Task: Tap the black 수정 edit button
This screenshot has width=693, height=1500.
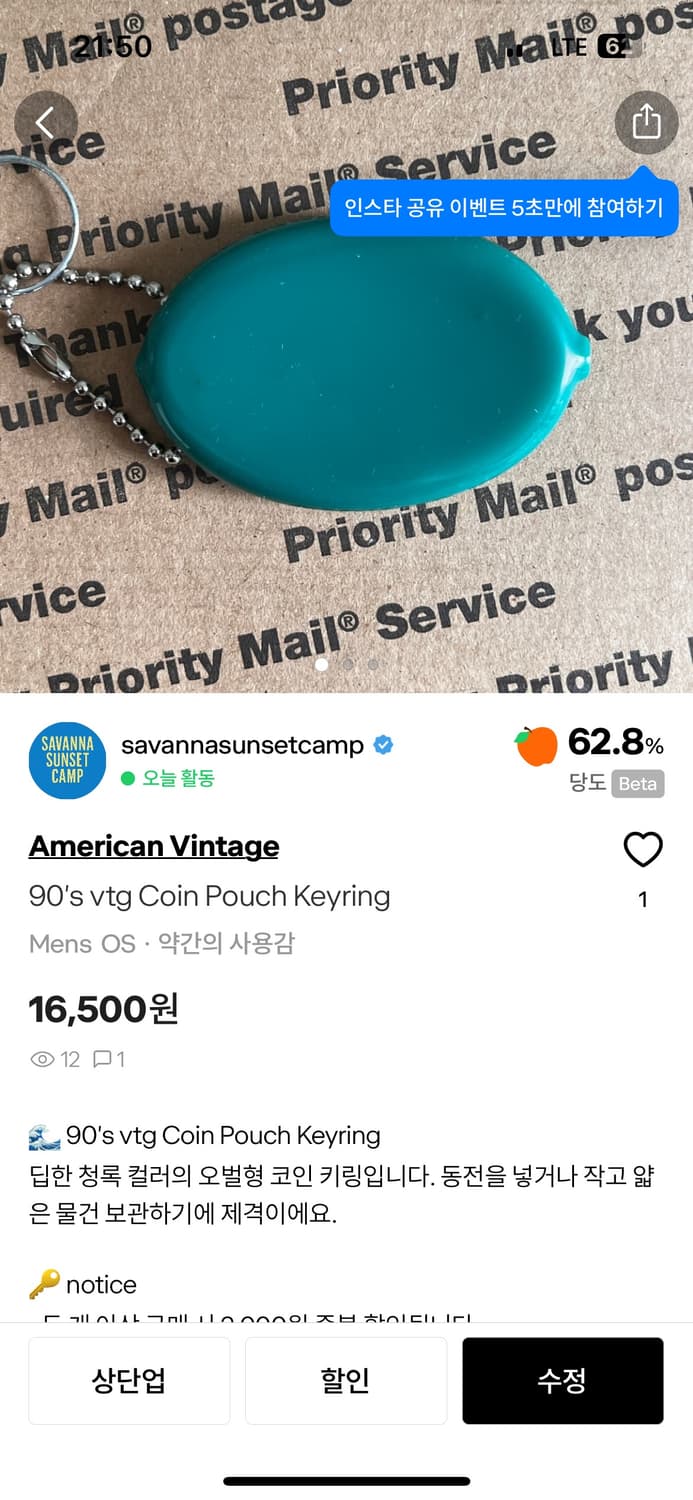Action: (563, 1381)
